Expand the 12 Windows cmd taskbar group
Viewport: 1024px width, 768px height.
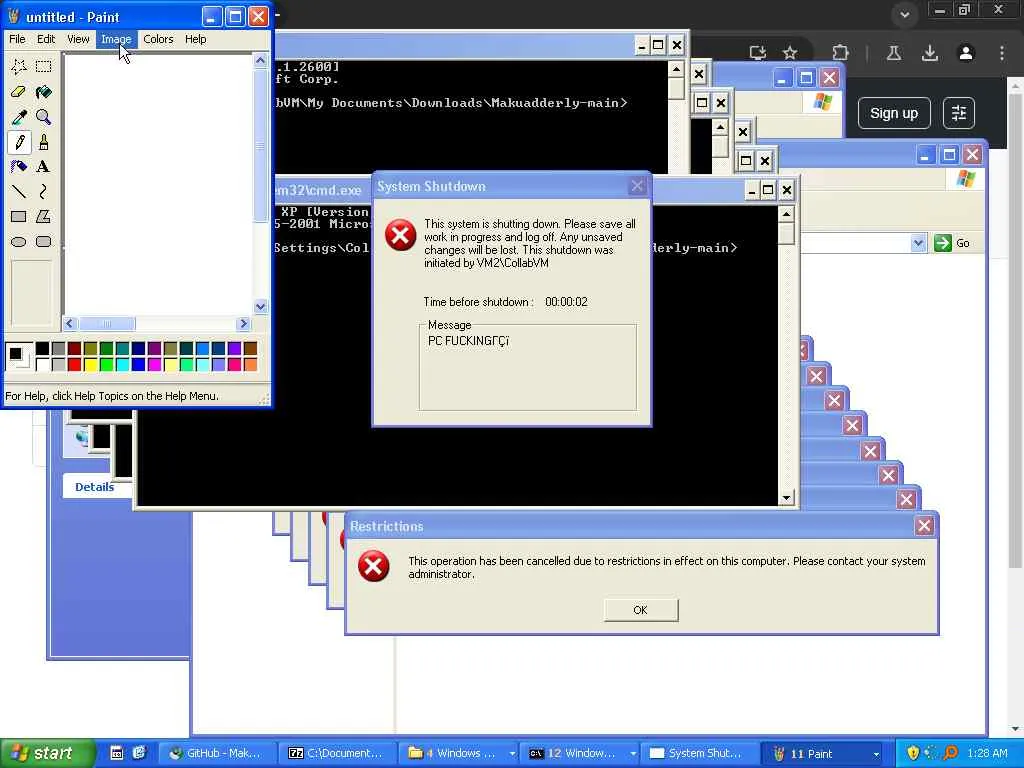633,754
